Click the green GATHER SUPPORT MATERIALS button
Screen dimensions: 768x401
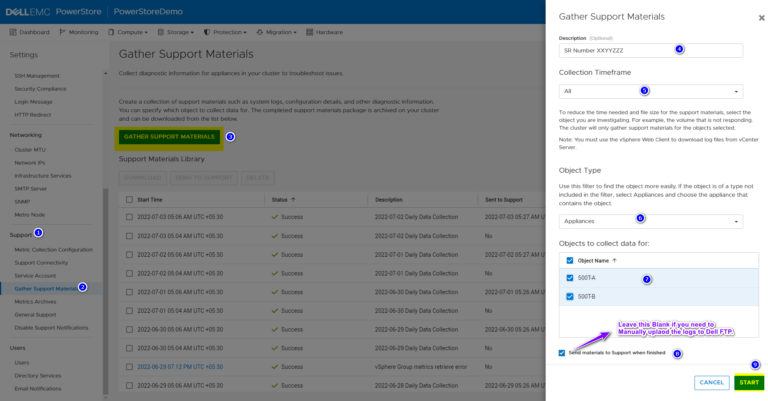tap(168, 136)
